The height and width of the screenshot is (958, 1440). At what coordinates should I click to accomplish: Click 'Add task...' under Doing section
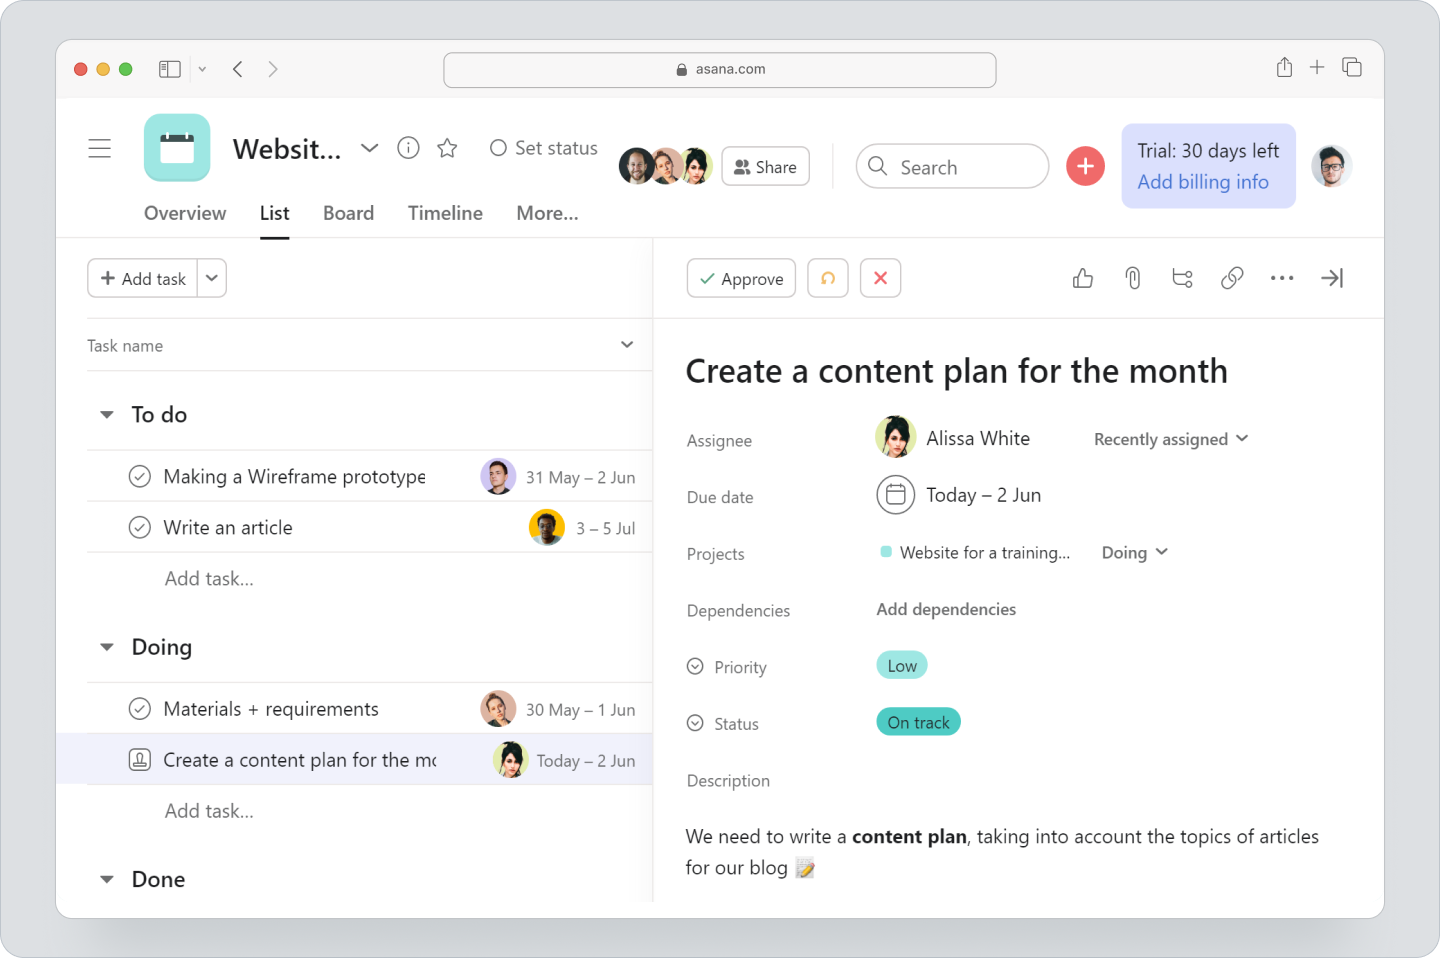209,810
